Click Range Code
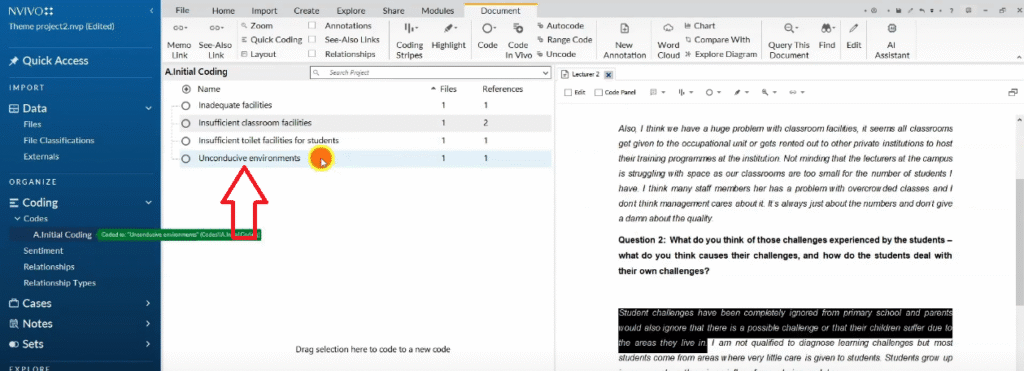This screenshot has height=371, width=1024. pyautogui.click(x=565, y=40)
